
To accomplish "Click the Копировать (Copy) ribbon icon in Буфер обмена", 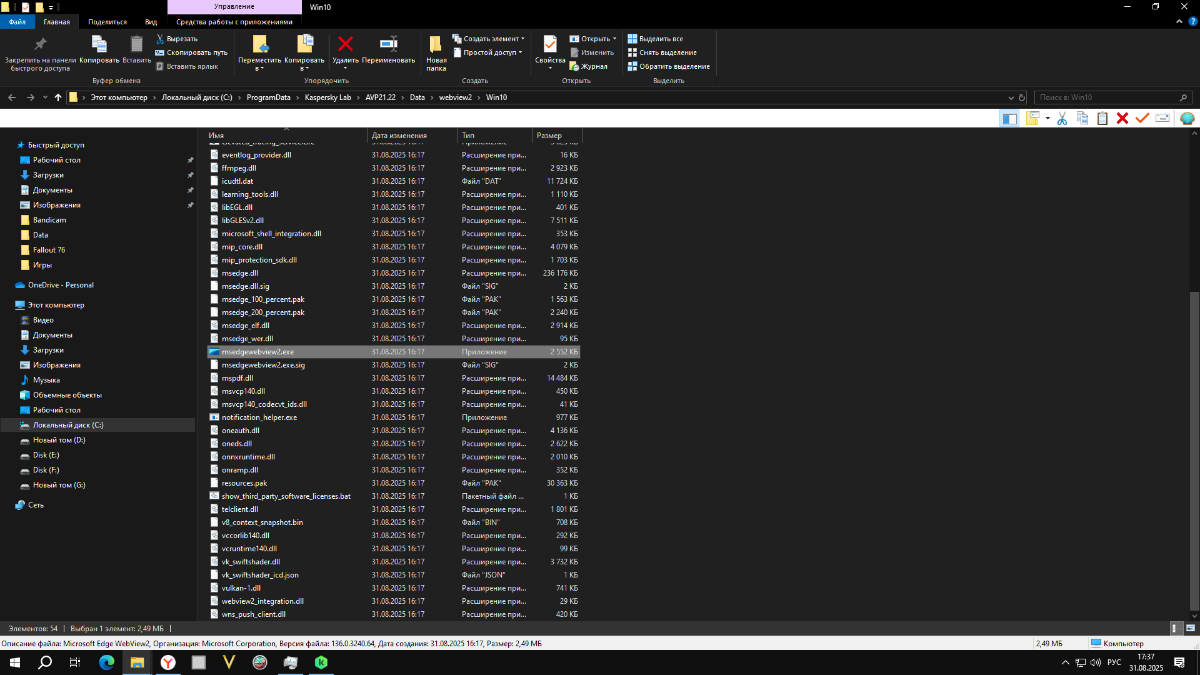I will click(x=99, y=48).
